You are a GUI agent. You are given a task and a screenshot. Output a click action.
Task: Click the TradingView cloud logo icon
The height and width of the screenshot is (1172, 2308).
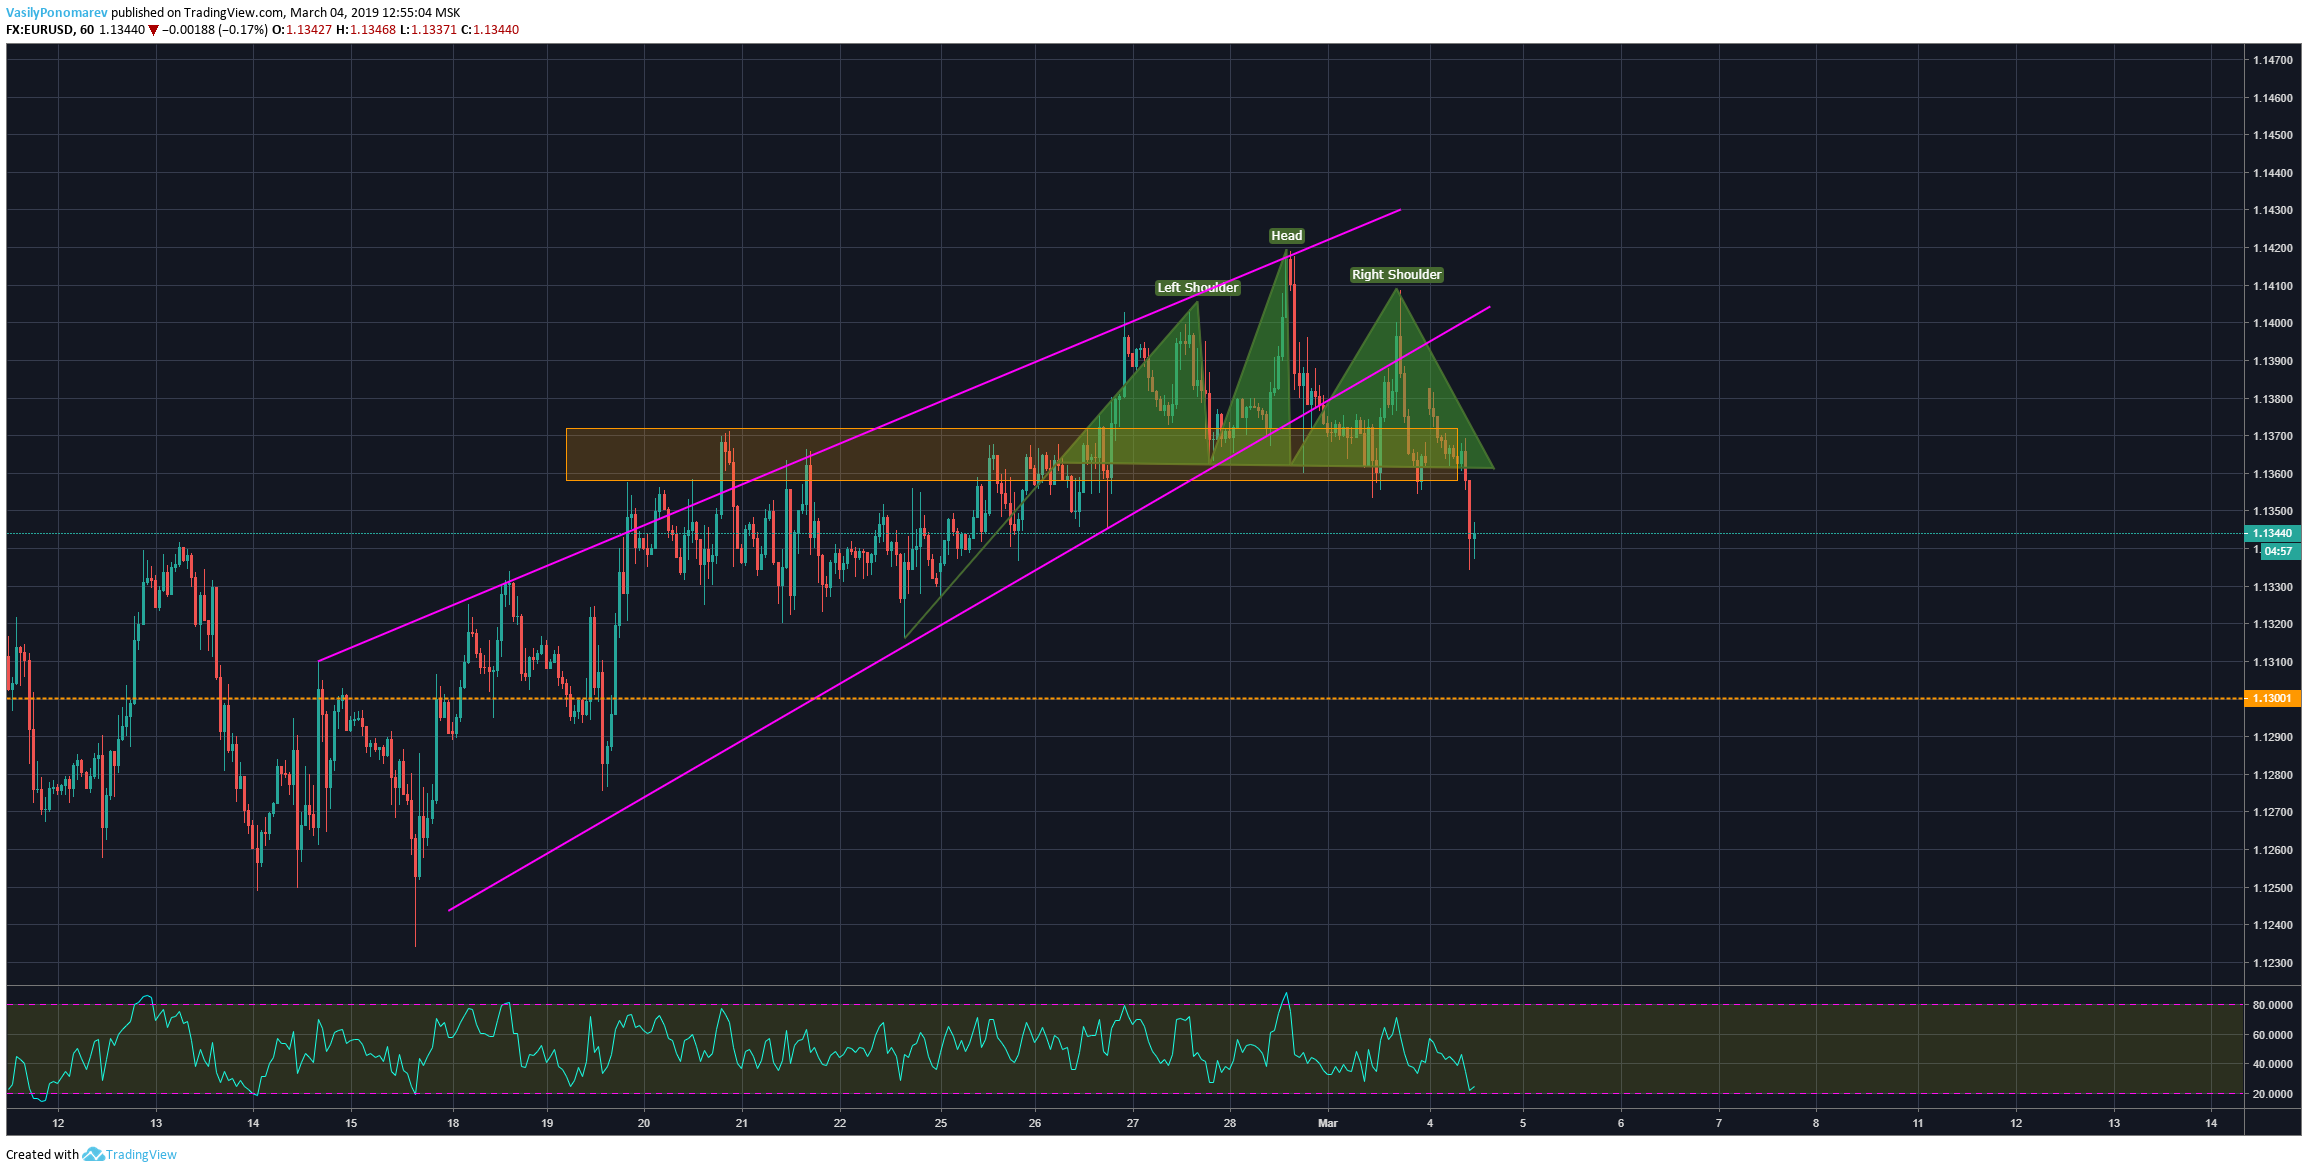(93, 1154)
